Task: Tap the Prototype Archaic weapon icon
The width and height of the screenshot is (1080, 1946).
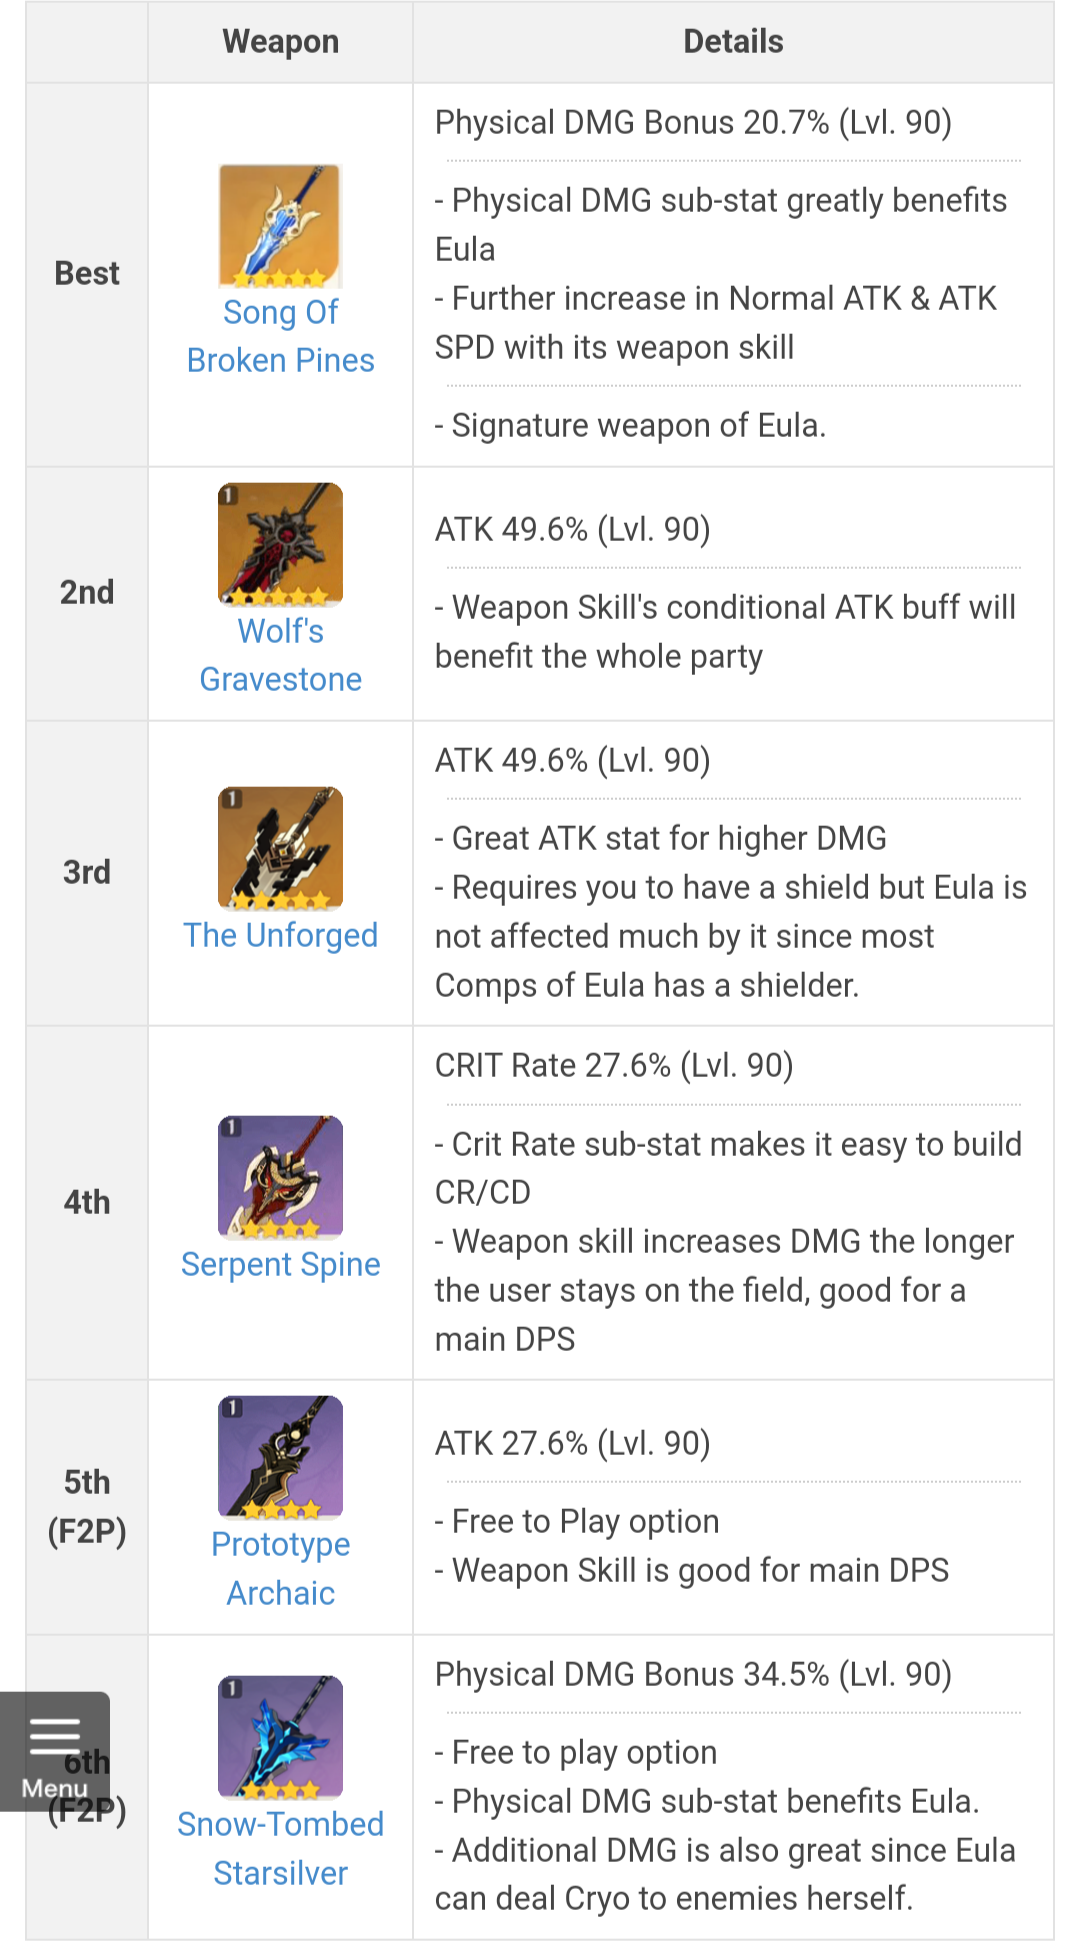Action: tap(280, 1457)
